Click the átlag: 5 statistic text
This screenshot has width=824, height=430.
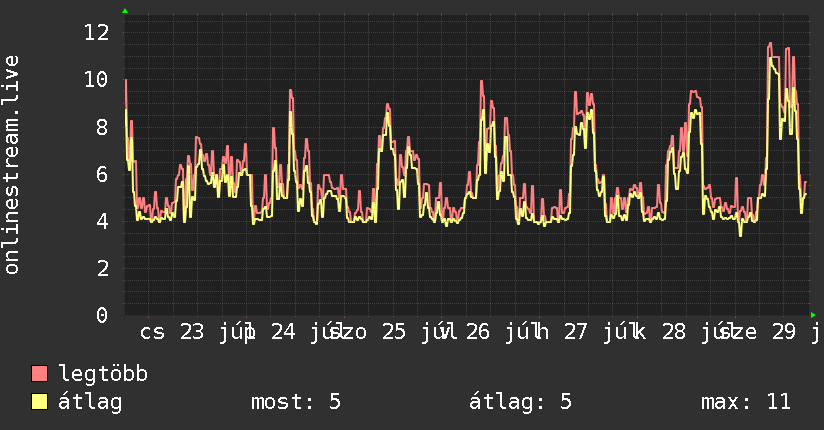click(x=520, y=402)
